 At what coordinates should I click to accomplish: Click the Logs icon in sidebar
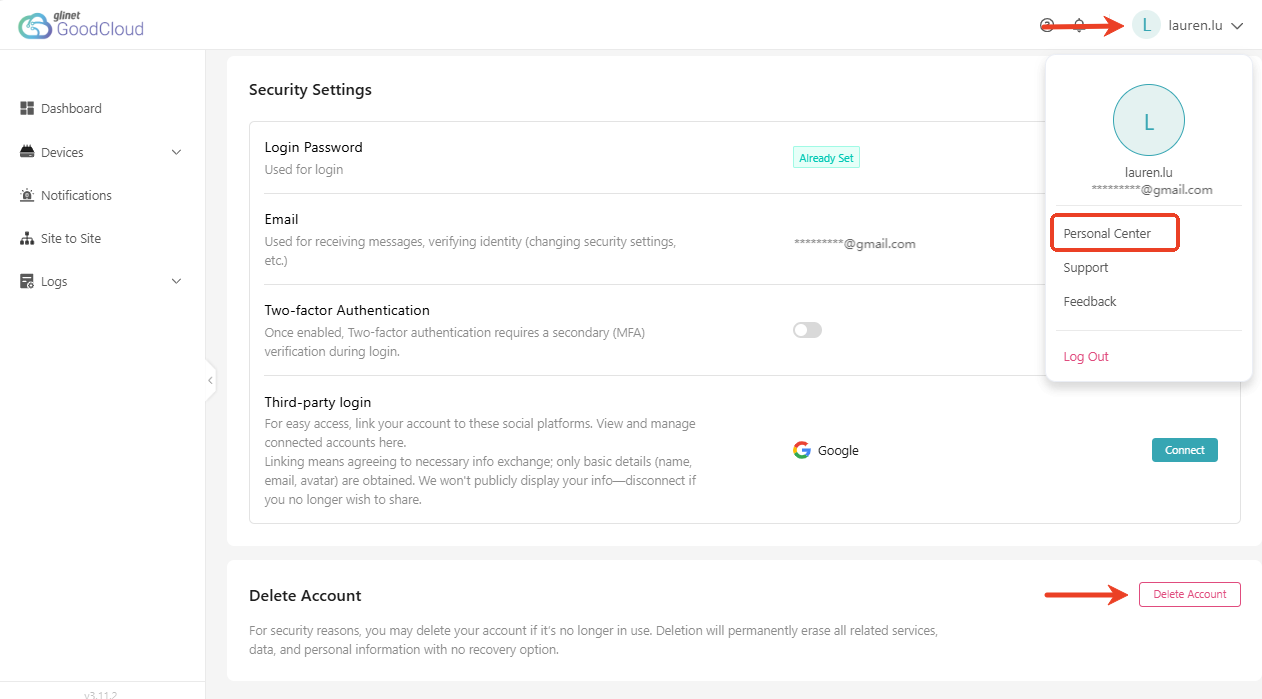click(x=28, y=282)
